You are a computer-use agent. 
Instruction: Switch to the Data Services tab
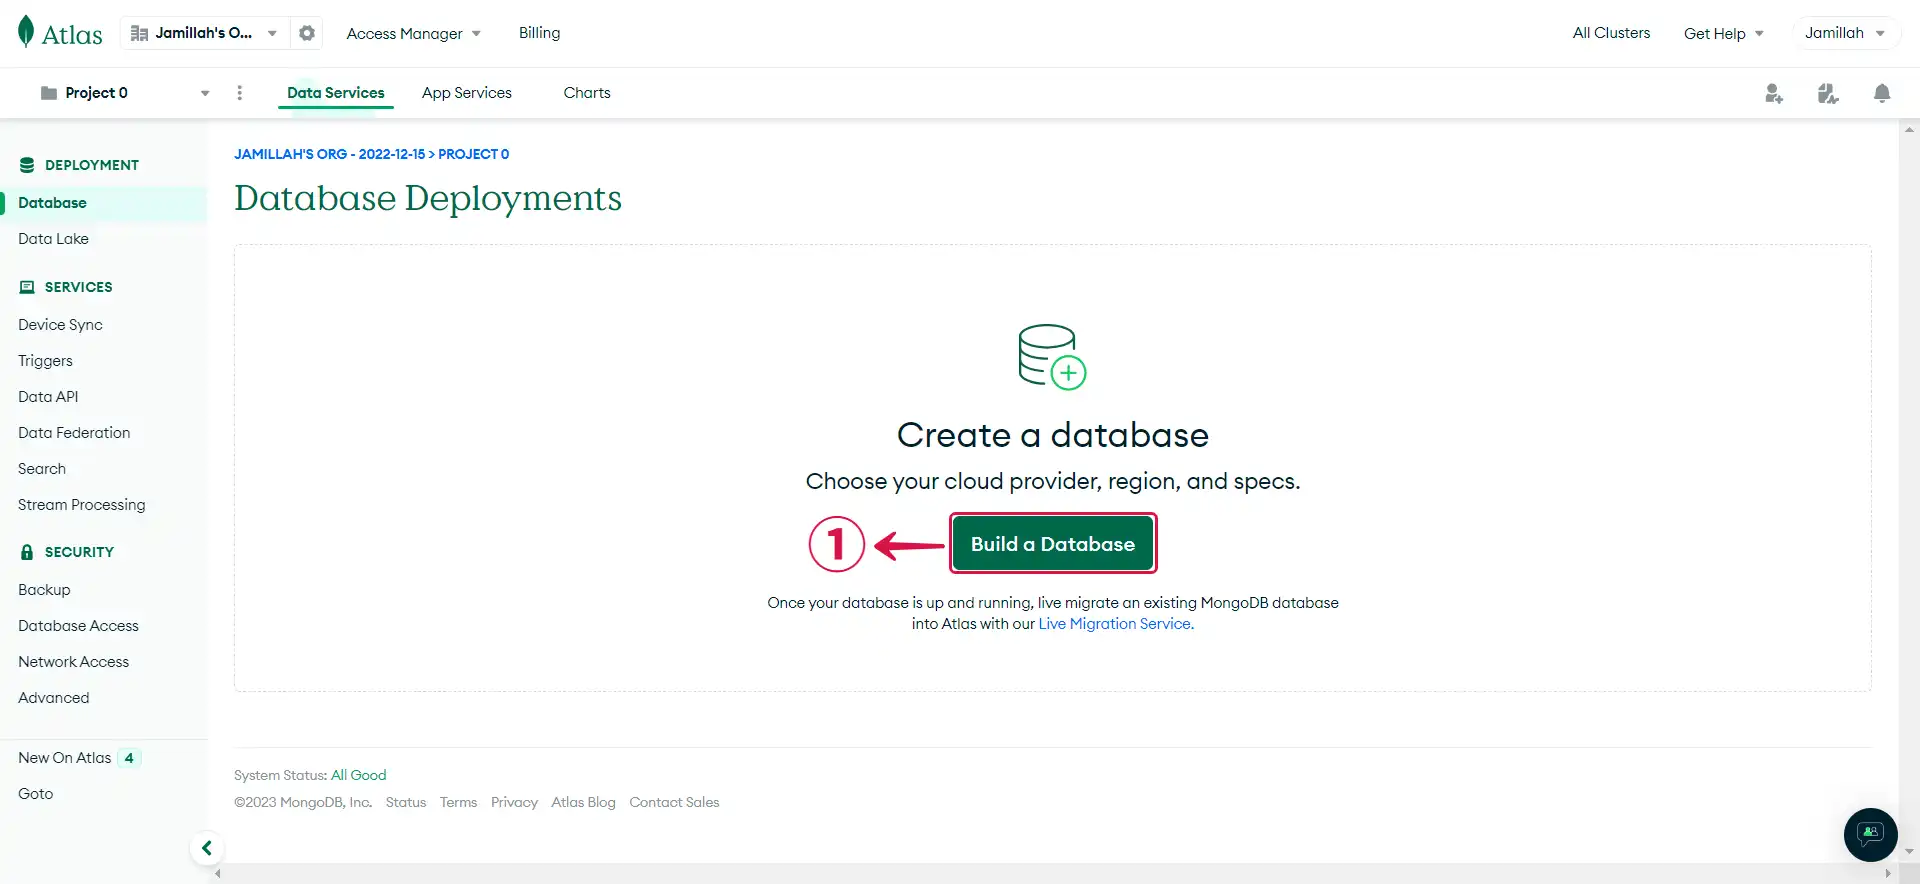(336, 93)
